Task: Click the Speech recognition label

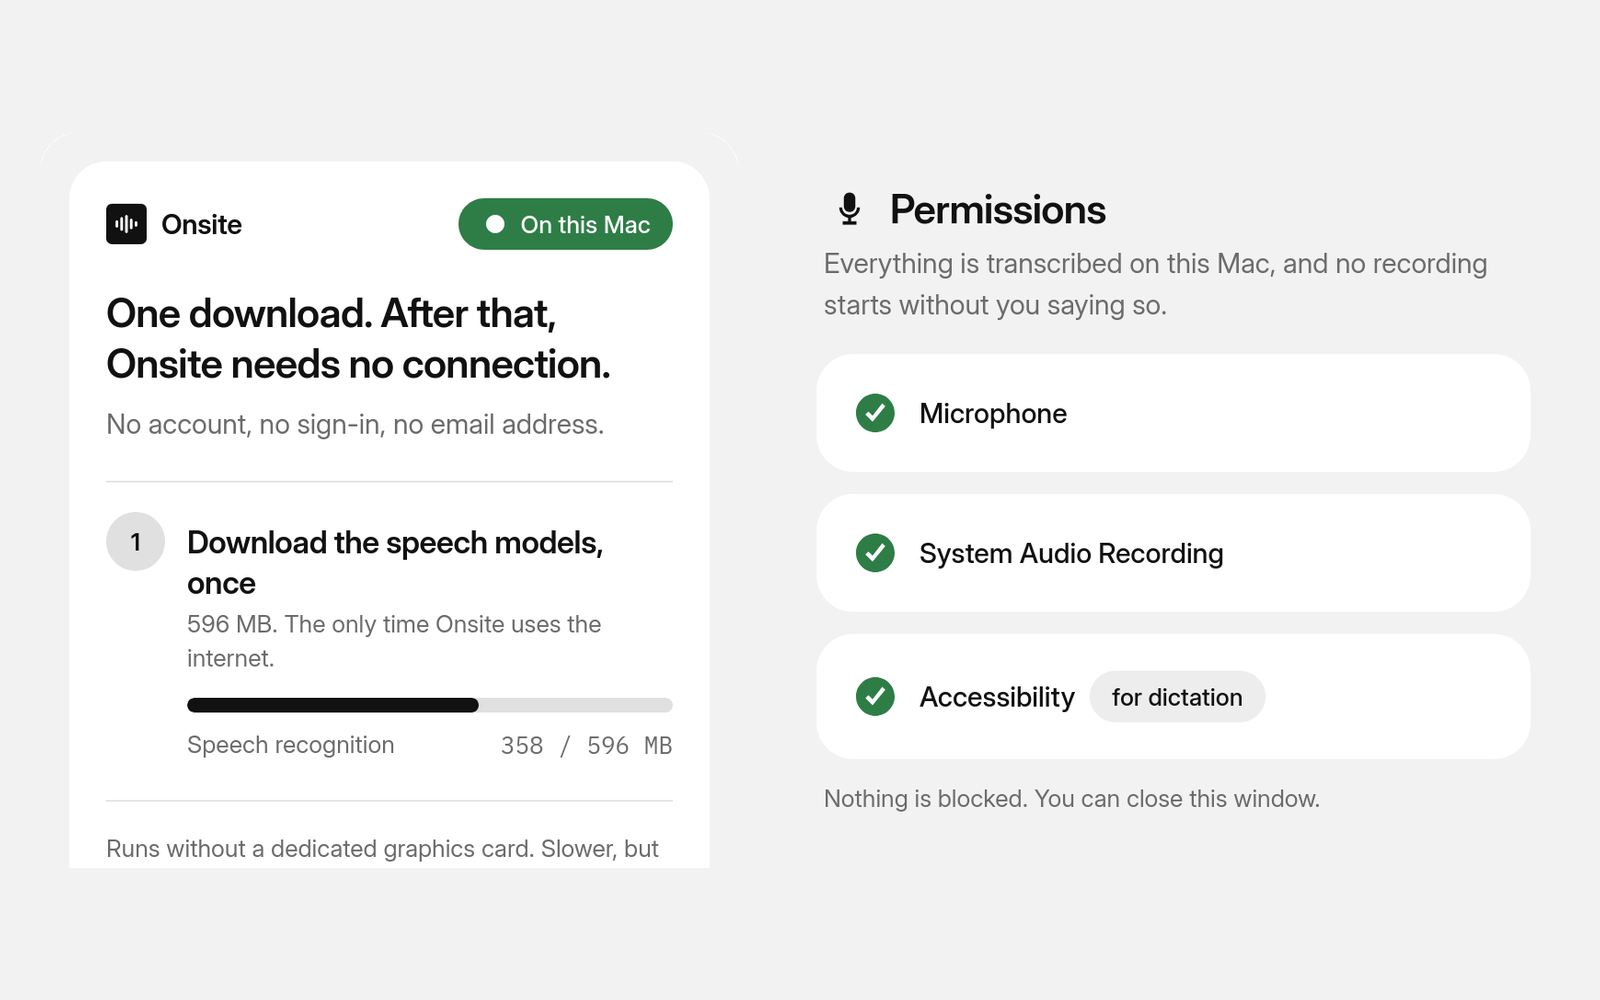Action: [291, 745]
